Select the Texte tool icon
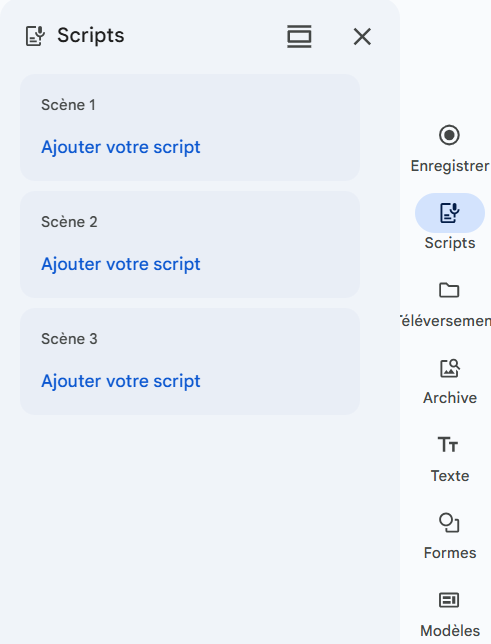Viewport: 491px width, 644px height. (x=448, y=445)
